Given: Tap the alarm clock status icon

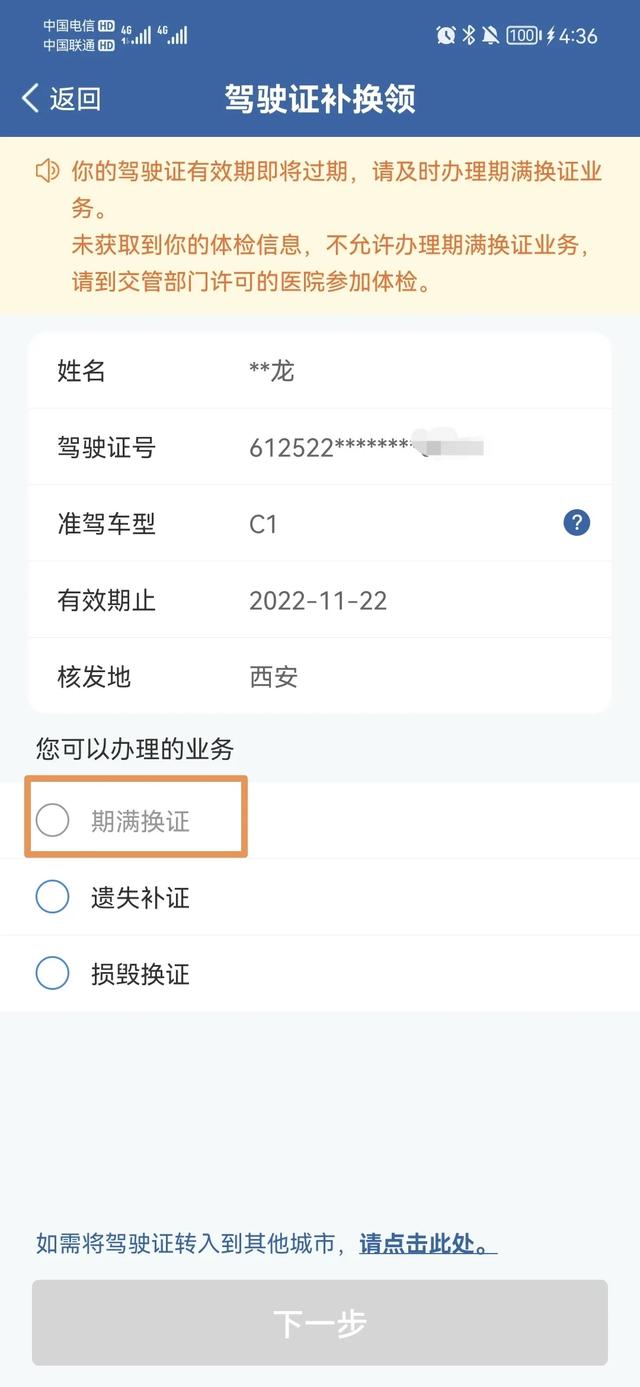Looking at the screenshot, I should tap(446, 36).
